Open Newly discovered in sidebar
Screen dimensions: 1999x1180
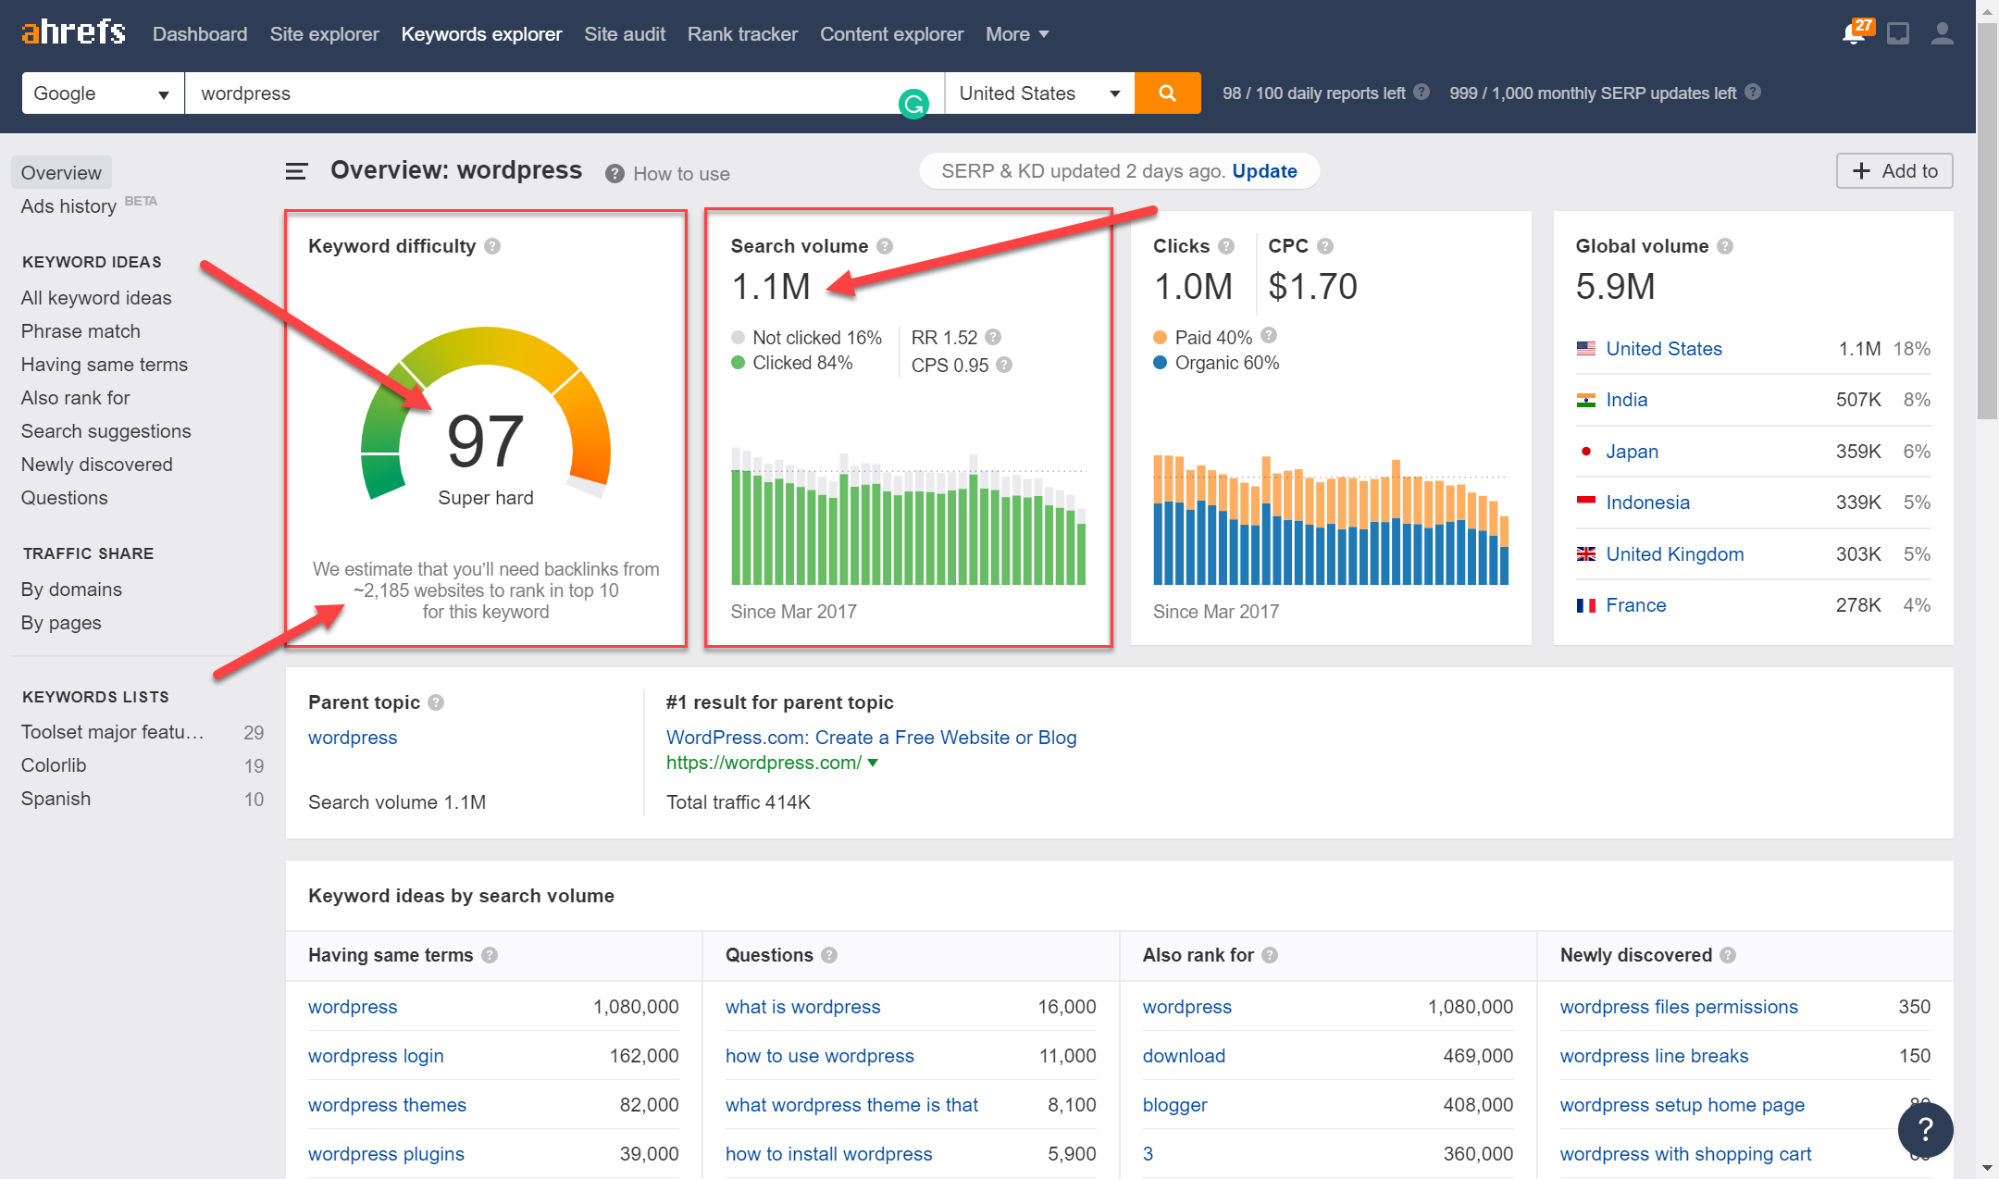pos(96,465)
